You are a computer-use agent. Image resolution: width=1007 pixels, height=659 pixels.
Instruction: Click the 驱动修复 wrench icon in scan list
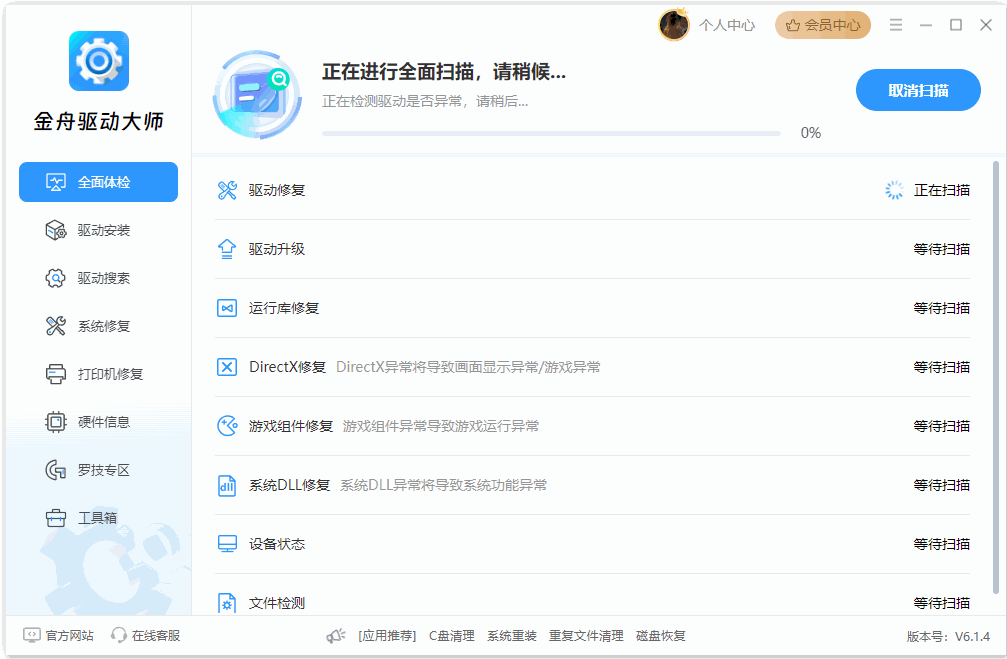coord(227,190)
